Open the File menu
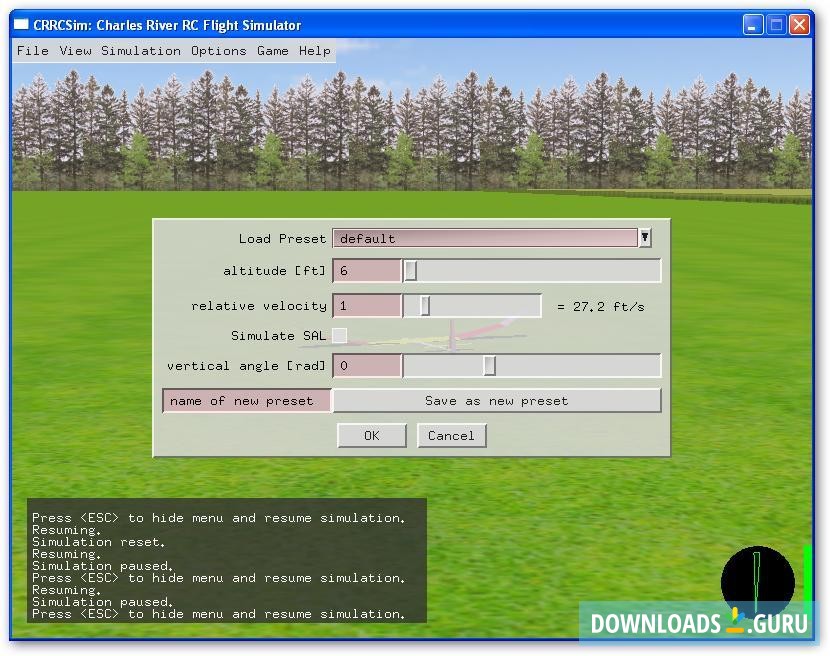 pos(32,51)
